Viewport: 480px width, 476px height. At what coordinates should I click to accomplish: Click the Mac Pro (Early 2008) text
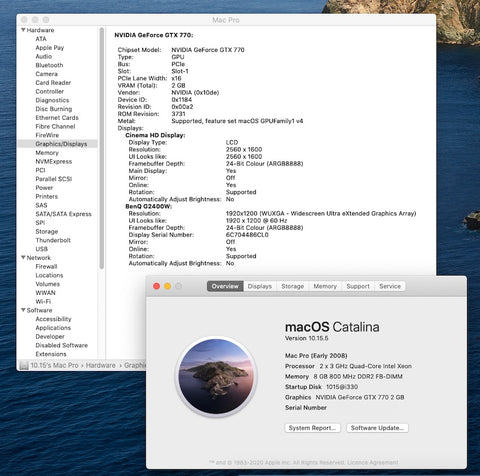click(x=316, y=356)
